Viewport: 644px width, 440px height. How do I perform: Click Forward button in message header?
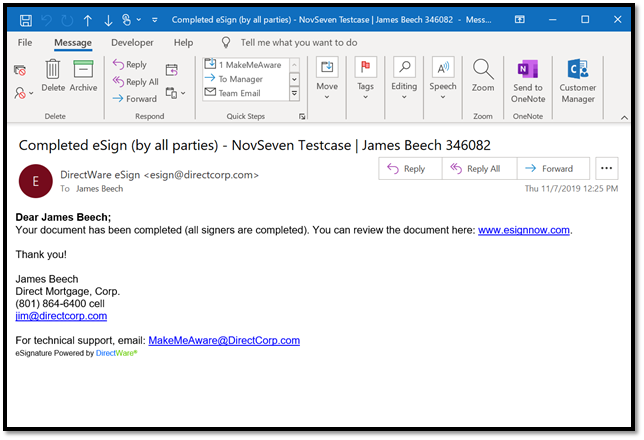pyautogui.click(x=553, y=168)
